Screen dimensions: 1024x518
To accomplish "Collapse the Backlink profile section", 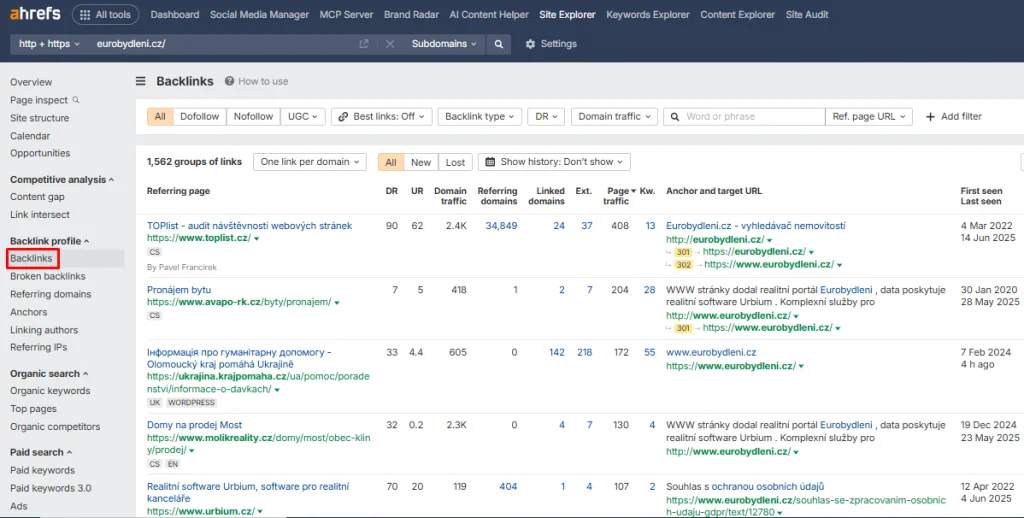I will tap(50, 241).
